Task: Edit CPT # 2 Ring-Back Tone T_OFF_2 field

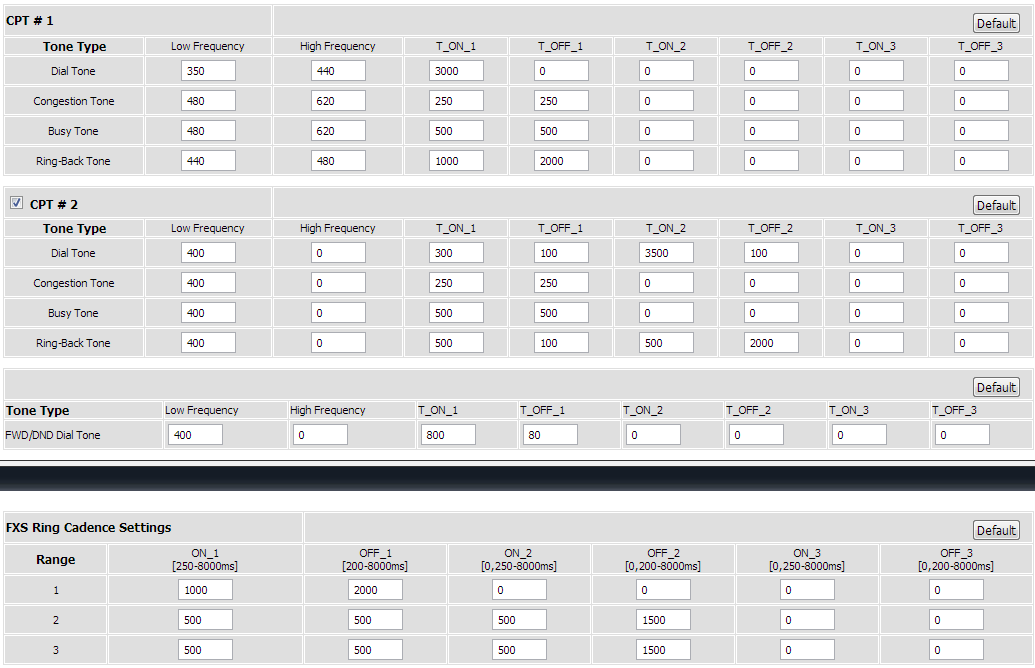Action: [770, 343]
